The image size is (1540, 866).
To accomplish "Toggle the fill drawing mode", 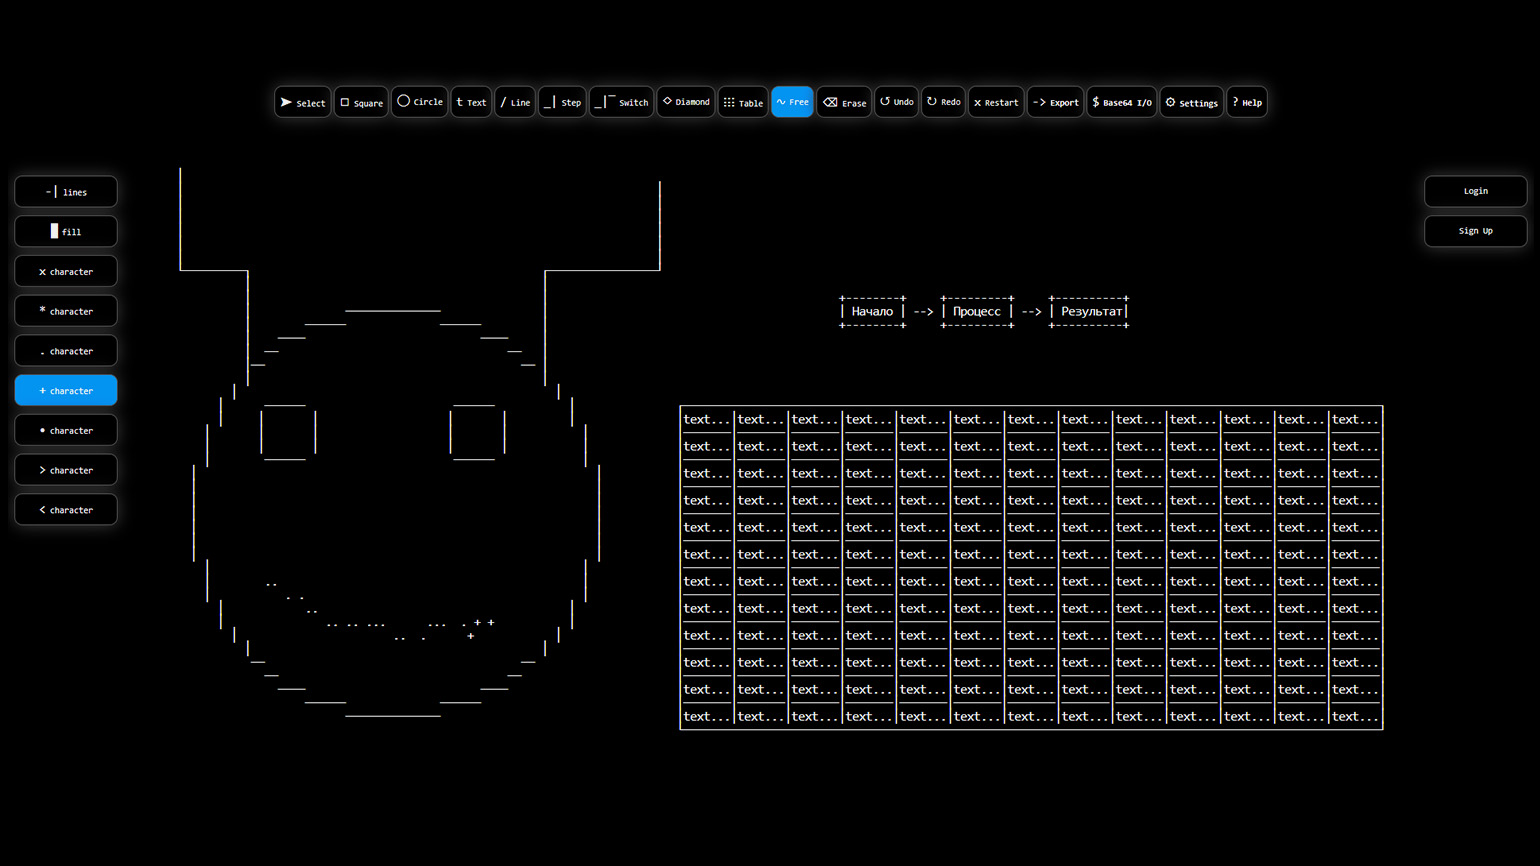I will (66, 231).
